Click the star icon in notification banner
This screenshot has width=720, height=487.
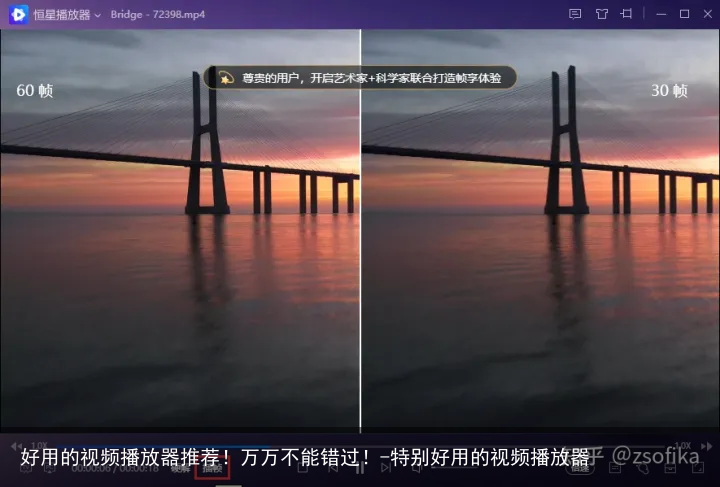coord(226,77)
